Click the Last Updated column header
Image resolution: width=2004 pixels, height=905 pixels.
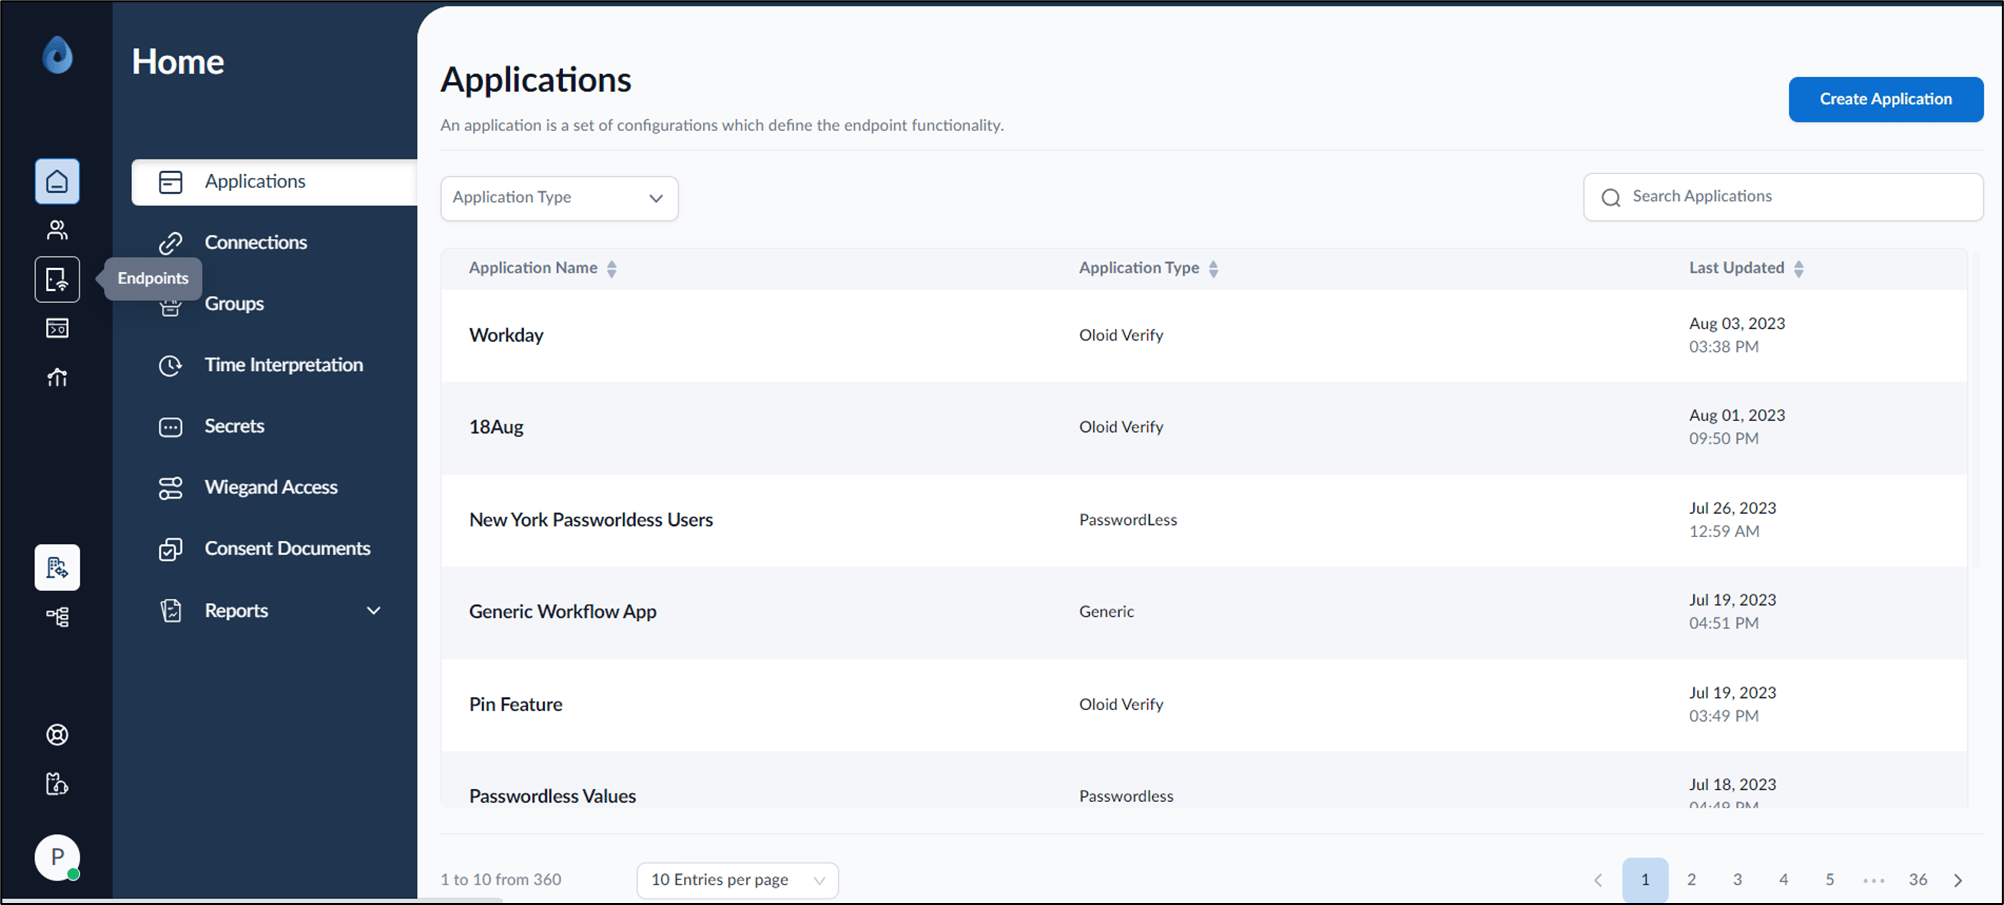coord(1736,268)
